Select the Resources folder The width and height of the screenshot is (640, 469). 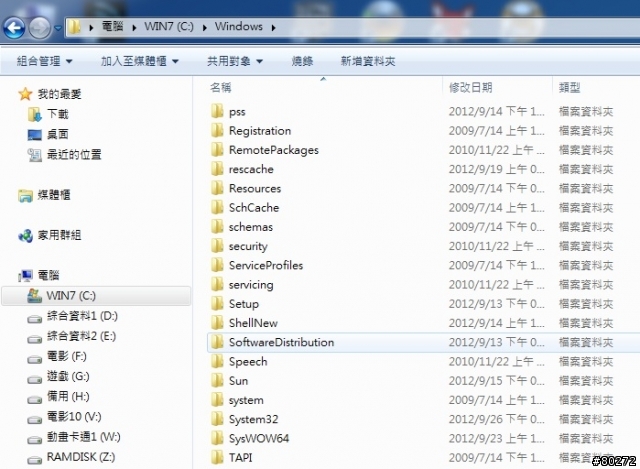click(246, 188)
